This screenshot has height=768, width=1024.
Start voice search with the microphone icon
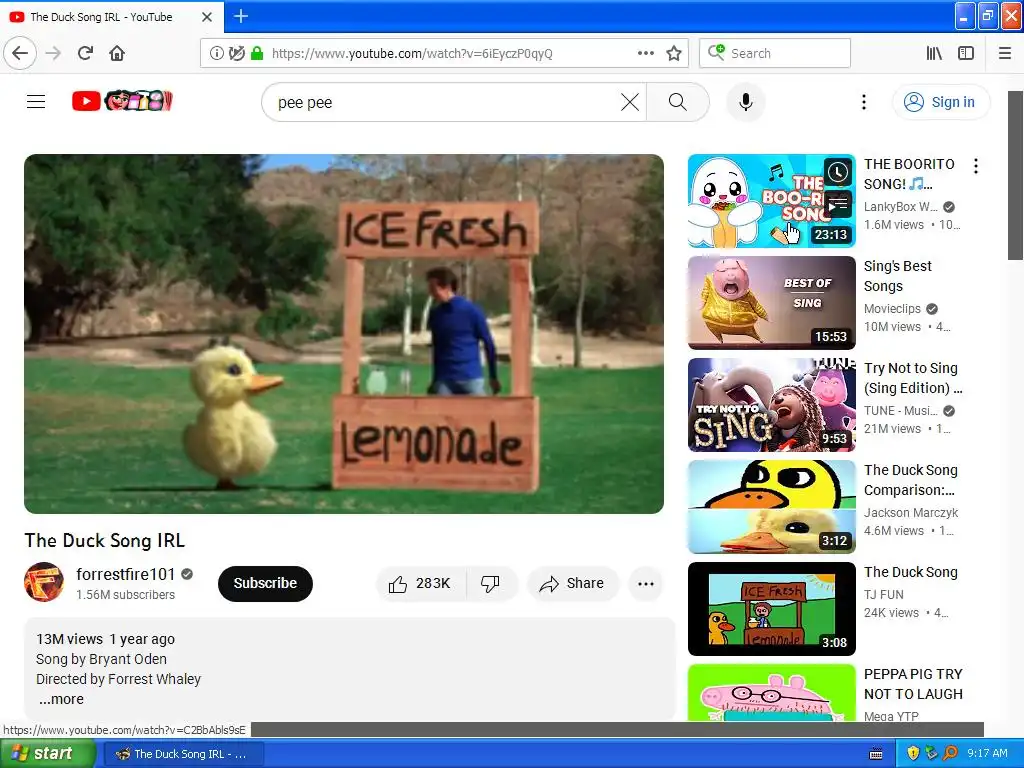pyautogui.click(x=746, y=103)
